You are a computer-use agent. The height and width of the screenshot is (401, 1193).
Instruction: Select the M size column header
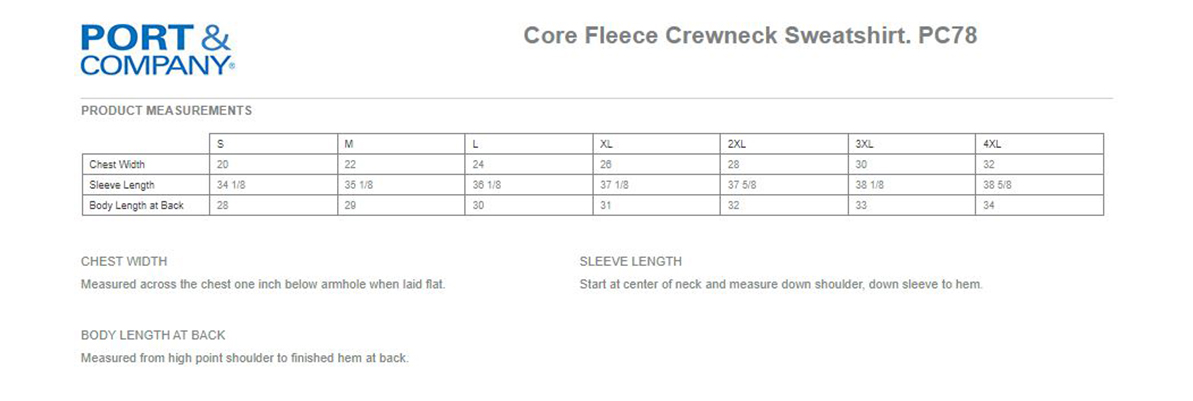point(348,144)
